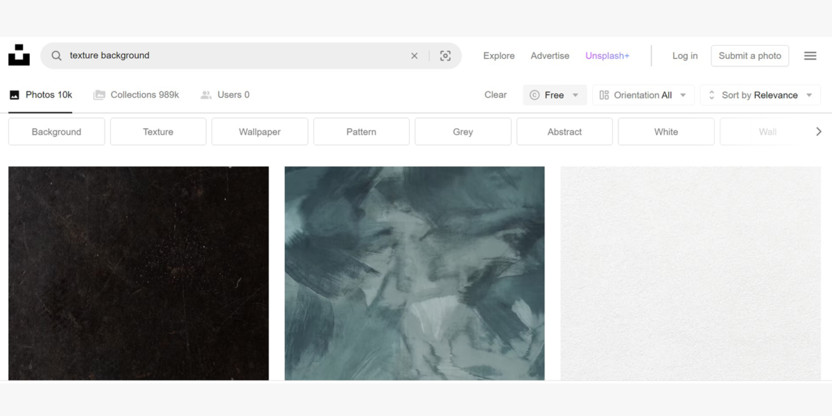Click the Submit a photo button

coord(749,56)
